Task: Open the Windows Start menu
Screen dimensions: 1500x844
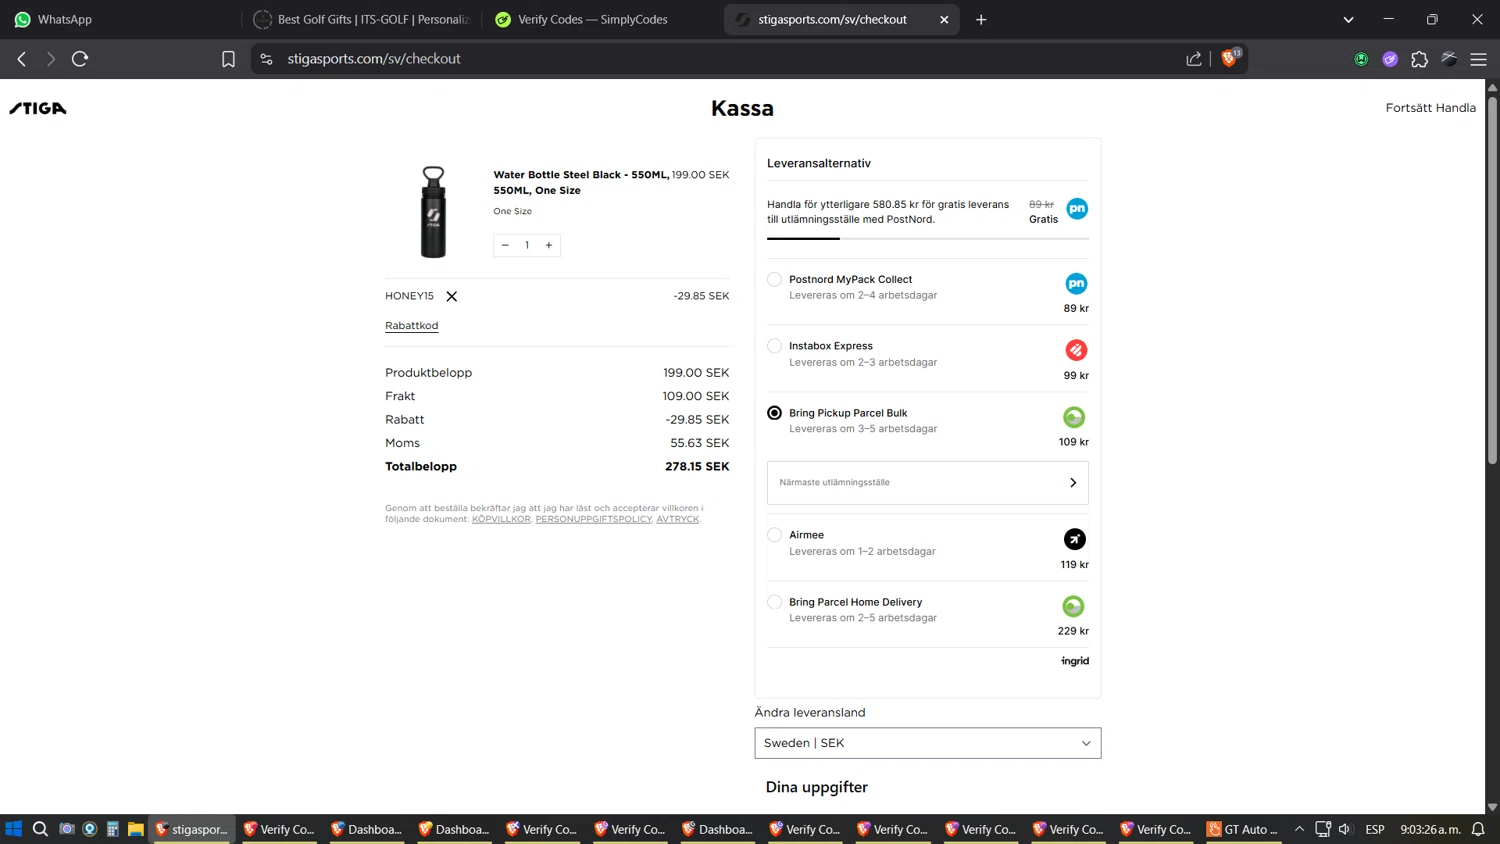Action: pos(13,829)
